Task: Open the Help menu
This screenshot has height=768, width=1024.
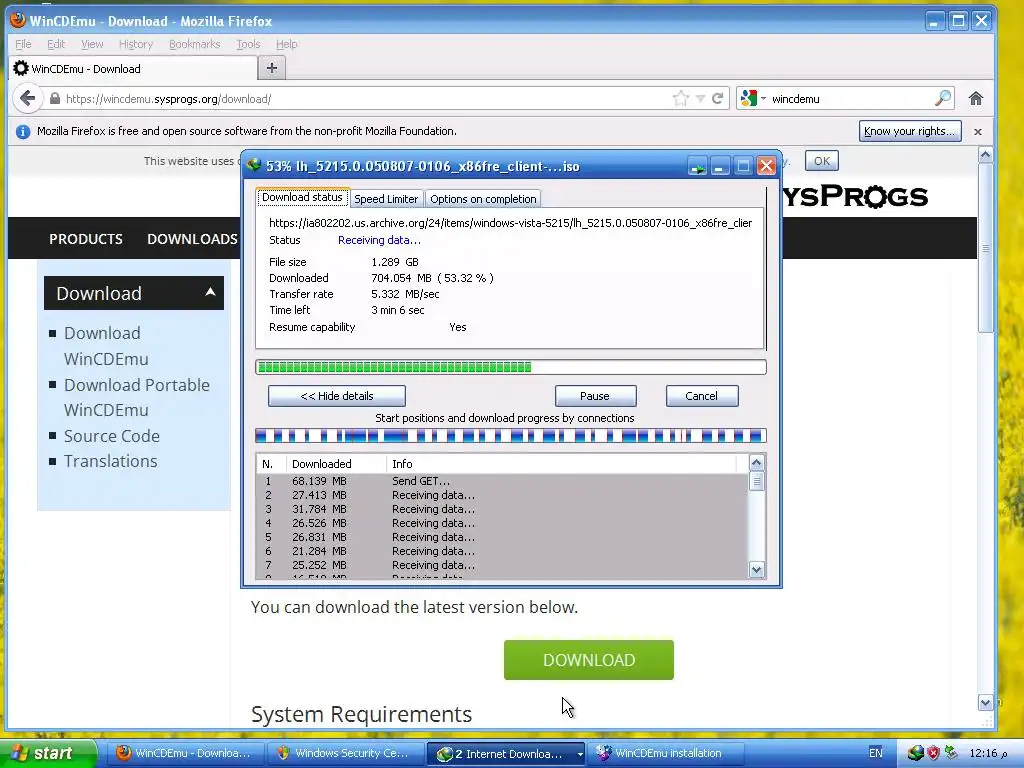Action: coord(287,44)
